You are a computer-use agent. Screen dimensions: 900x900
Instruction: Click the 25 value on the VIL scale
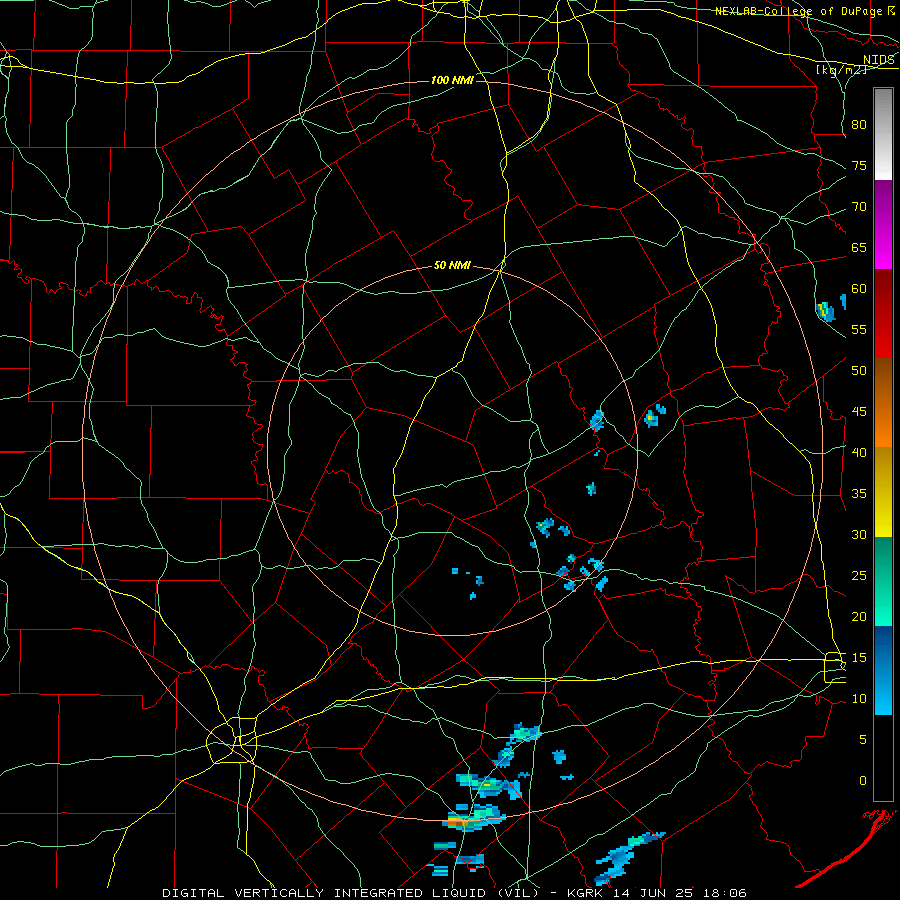click(x=859, y=576)
